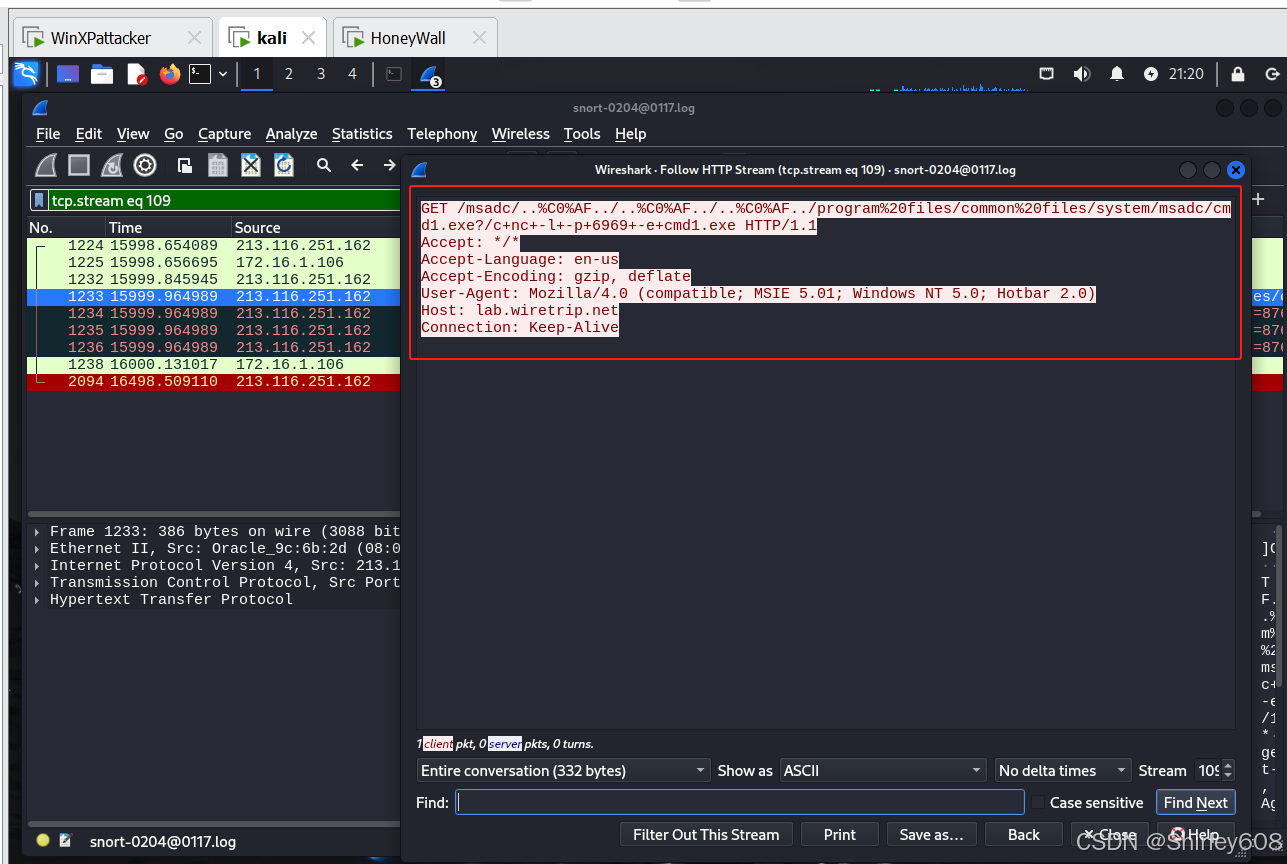Click the capture file properties status icon
Screen dimensions: 1287x864
tap(66, 841)
